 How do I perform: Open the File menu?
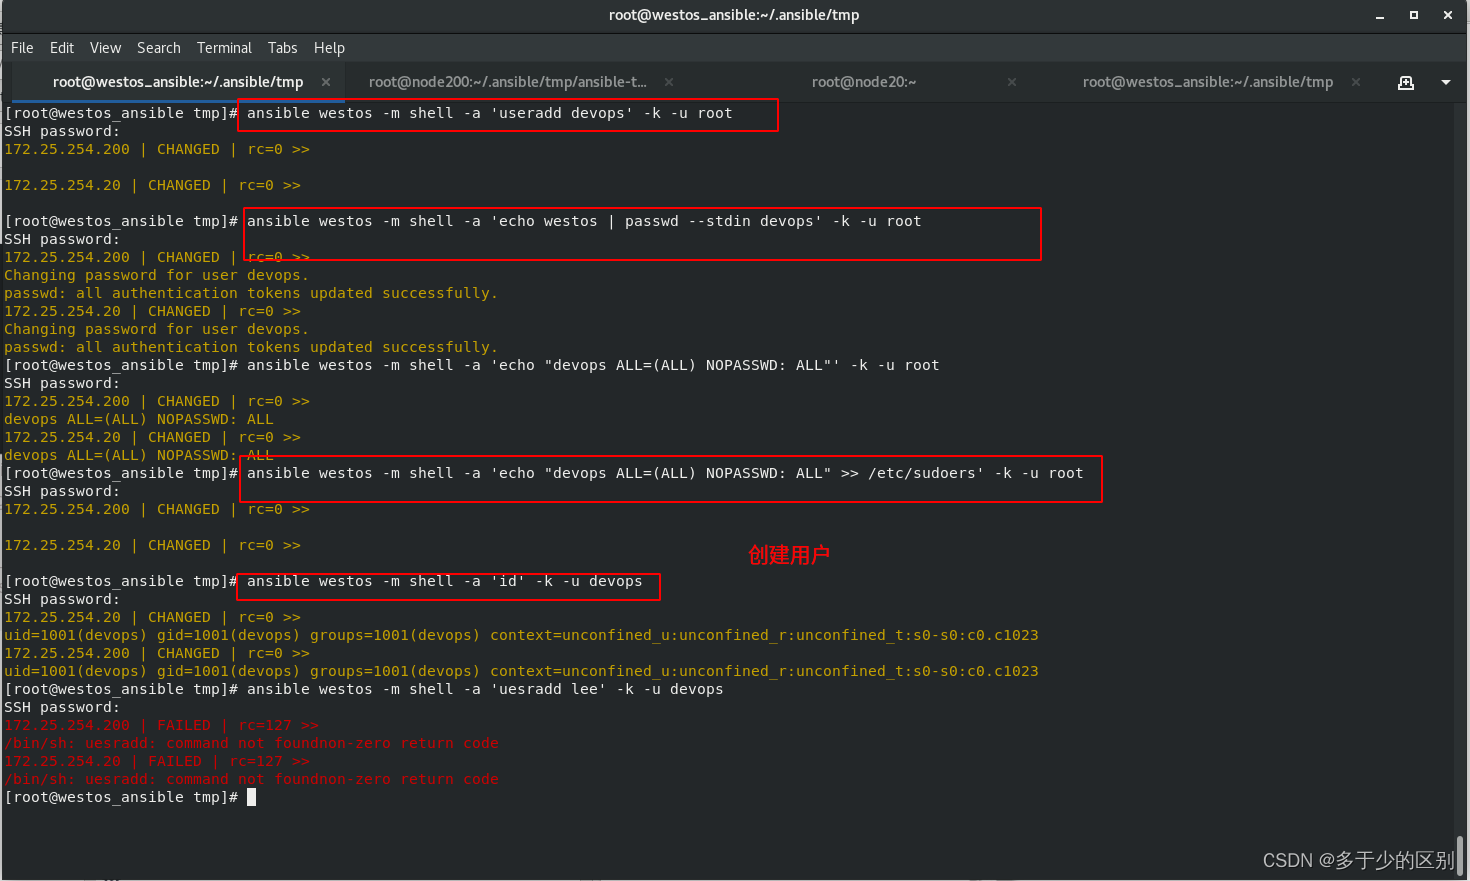[22, 48]
